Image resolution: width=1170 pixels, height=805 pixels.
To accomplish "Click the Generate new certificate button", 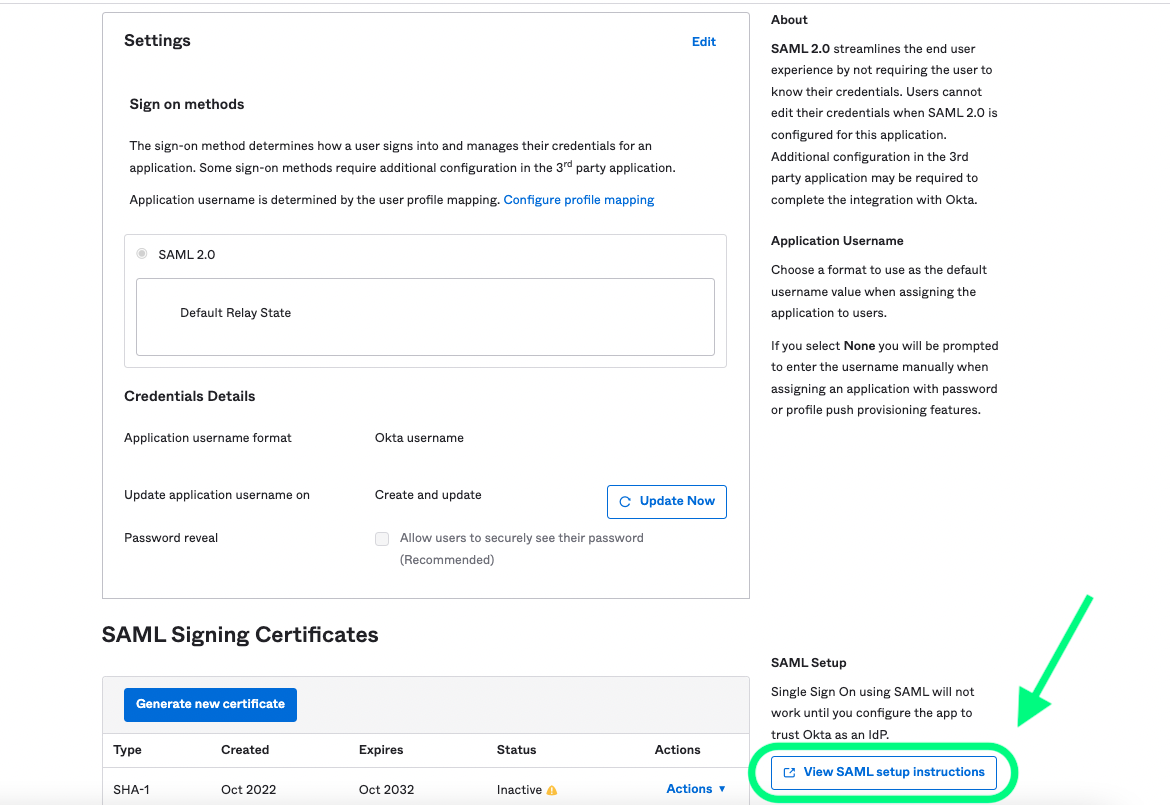I will [210, 704].
